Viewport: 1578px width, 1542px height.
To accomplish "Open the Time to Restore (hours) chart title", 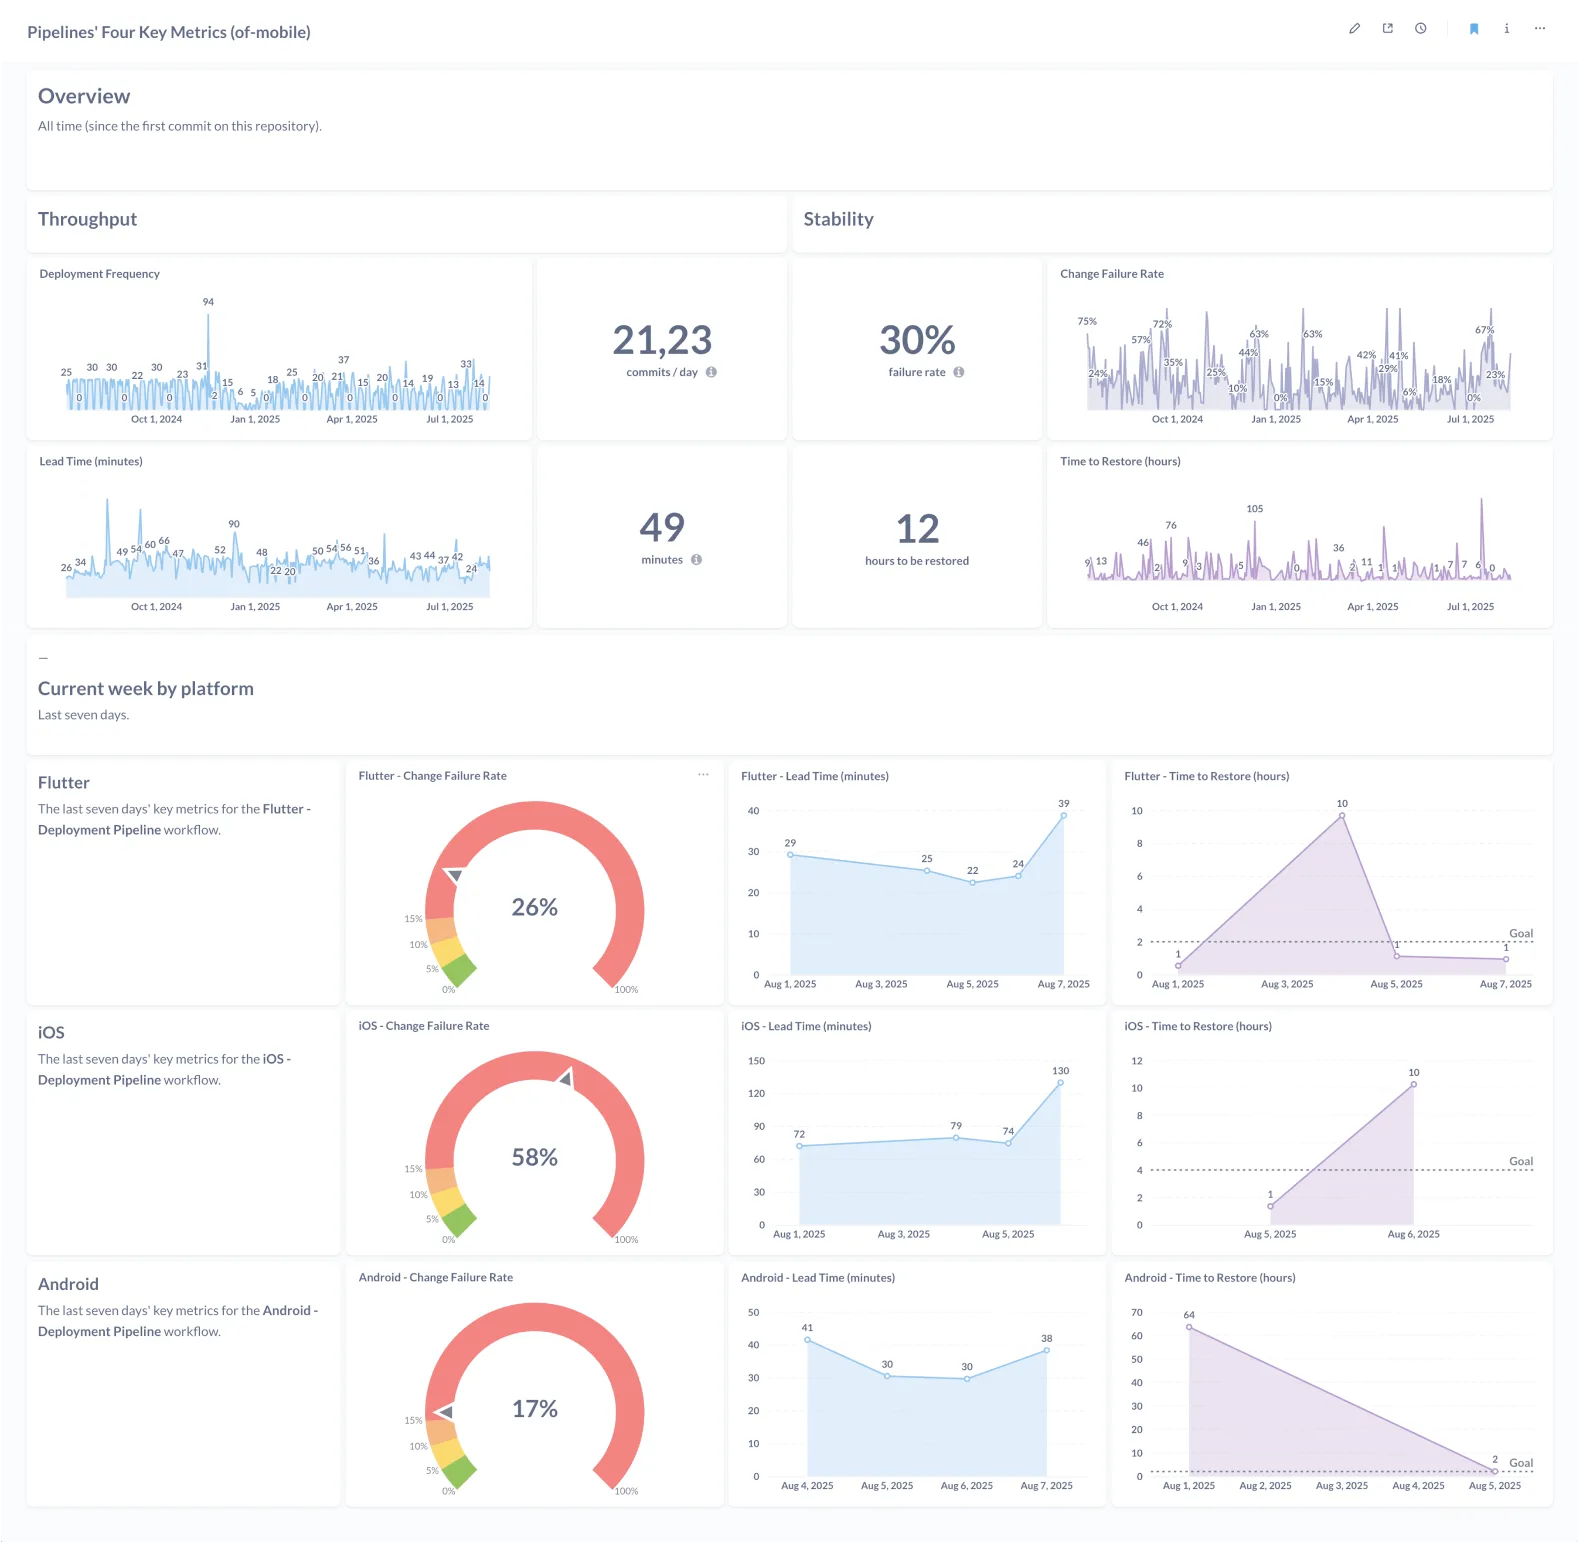I will pos(1120,462).
